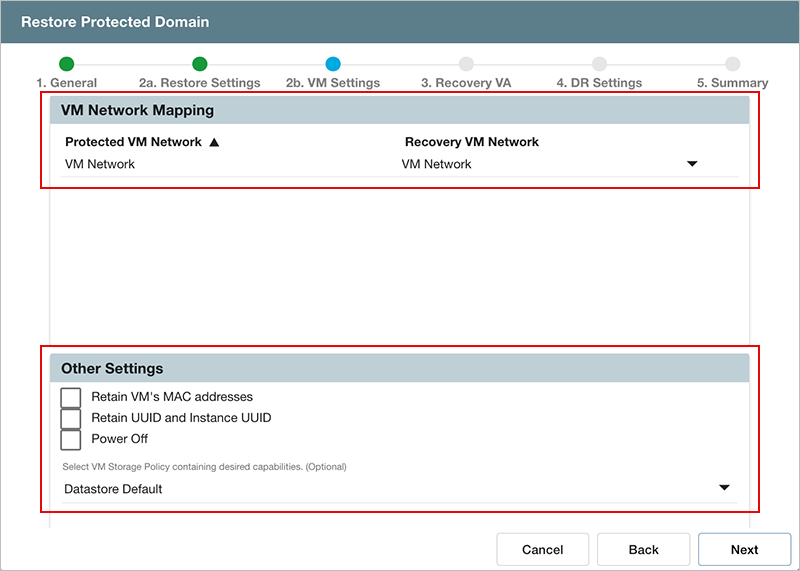The image size is (800, 571).
Task: Go to the 1. General step label
Action: (67, 83)
